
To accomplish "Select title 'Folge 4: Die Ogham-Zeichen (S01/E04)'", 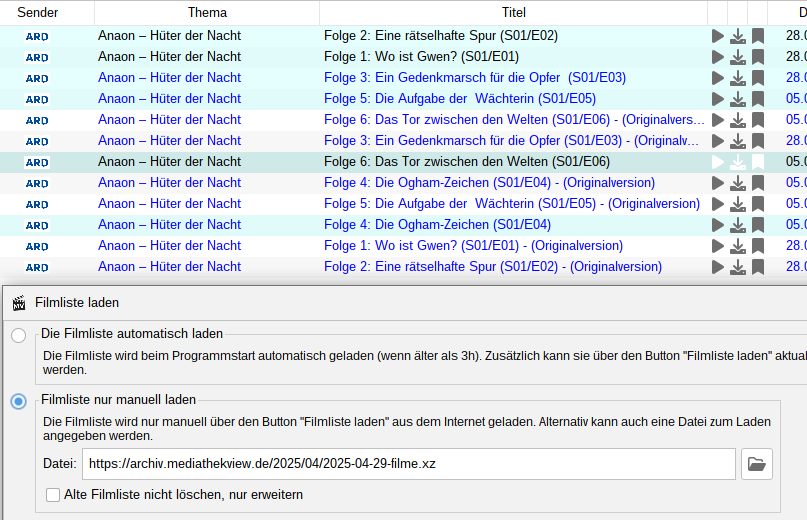I will [x=437, y=225].
